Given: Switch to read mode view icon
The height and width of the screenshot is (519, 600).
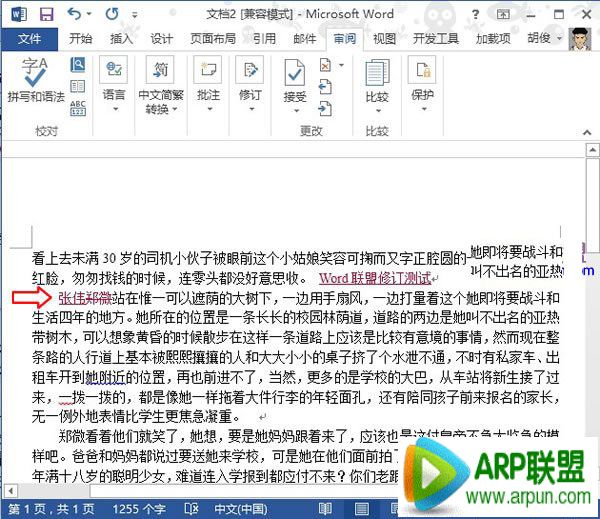Looking at the screenshot, I should 325,509.
